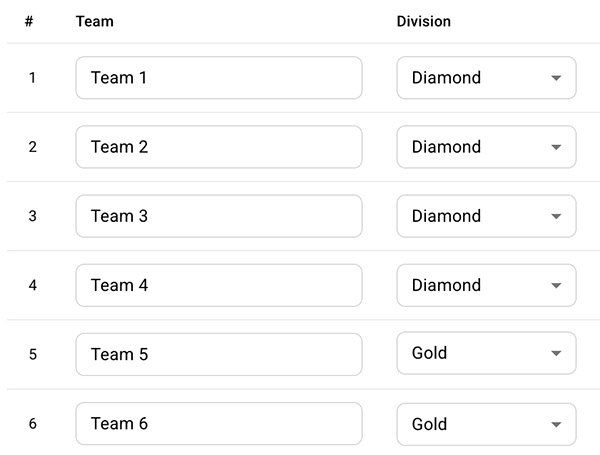Select row number 6 in the # column
Viewport: 600px width, 455px height.
(x=33, y=424)
